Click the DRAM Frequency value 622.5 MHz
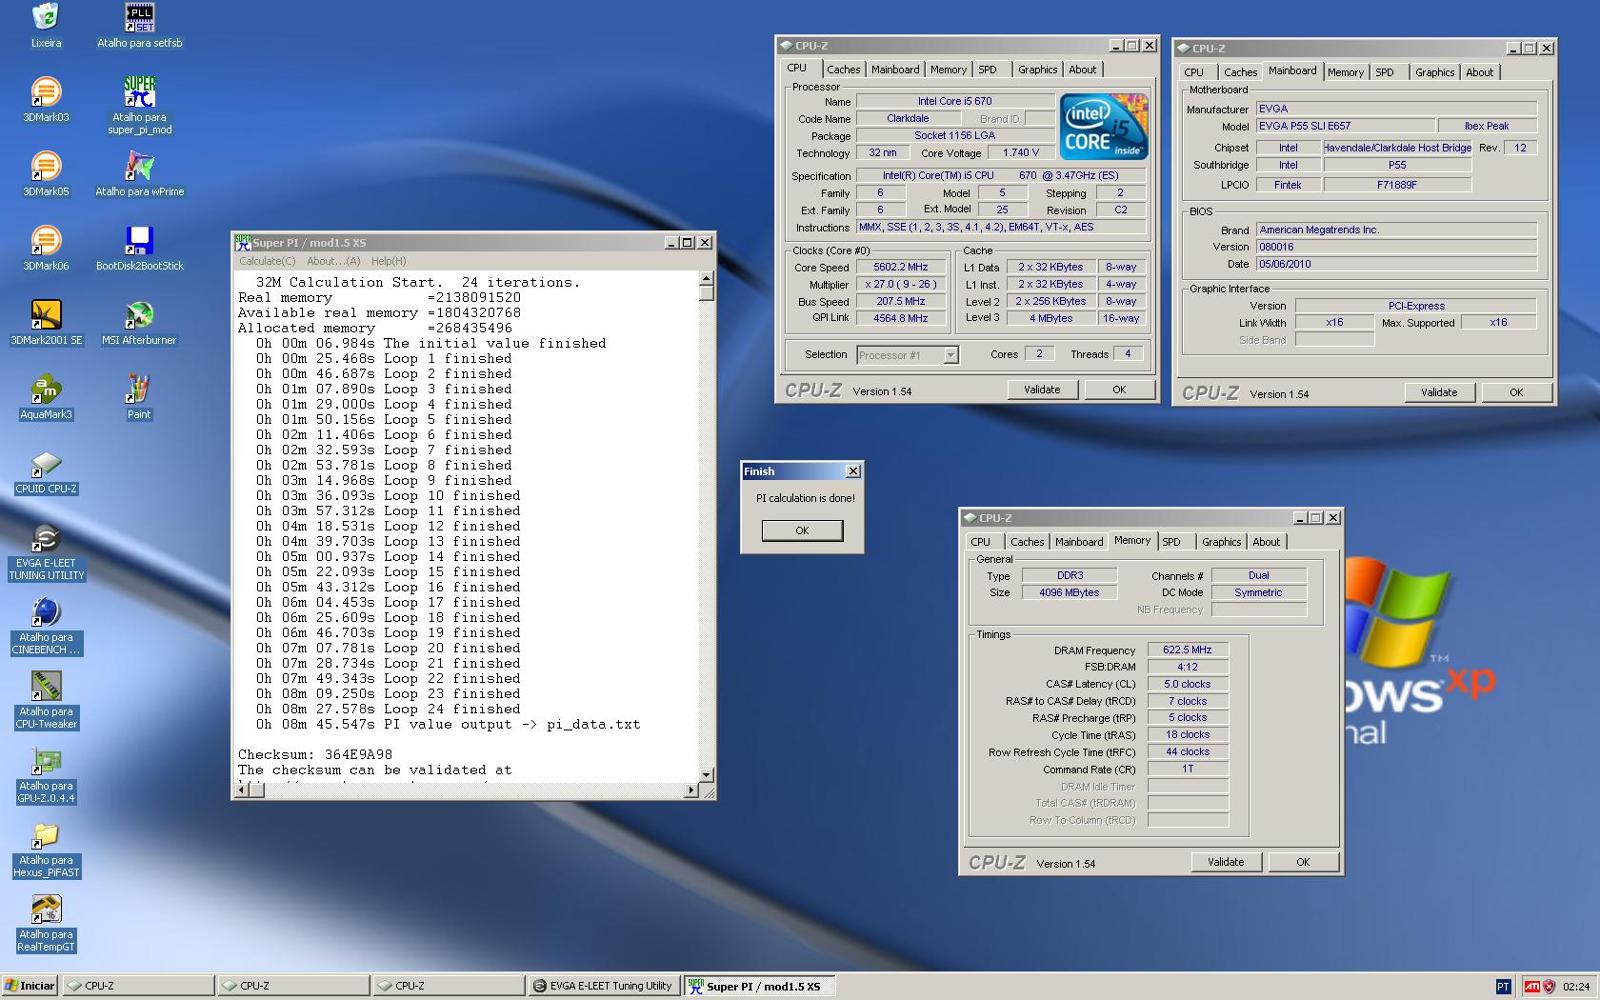 coord(1188,650)
